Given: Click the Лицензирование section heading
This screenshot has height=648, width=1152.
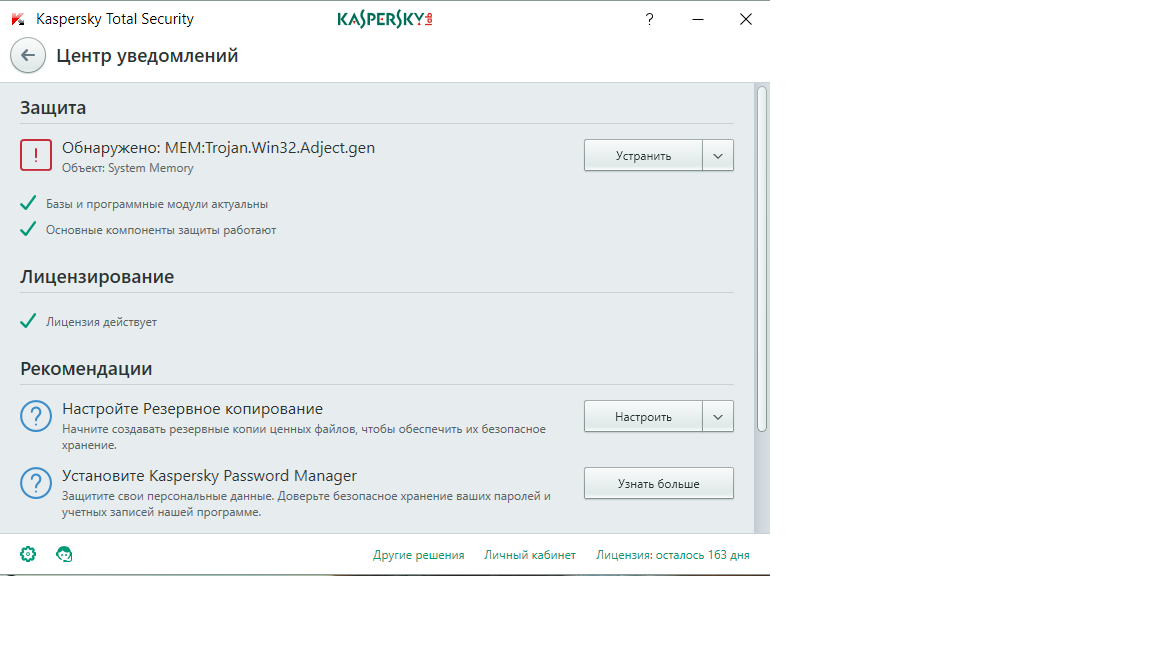Looking at the screenshot, I should [x=97, y=276].
